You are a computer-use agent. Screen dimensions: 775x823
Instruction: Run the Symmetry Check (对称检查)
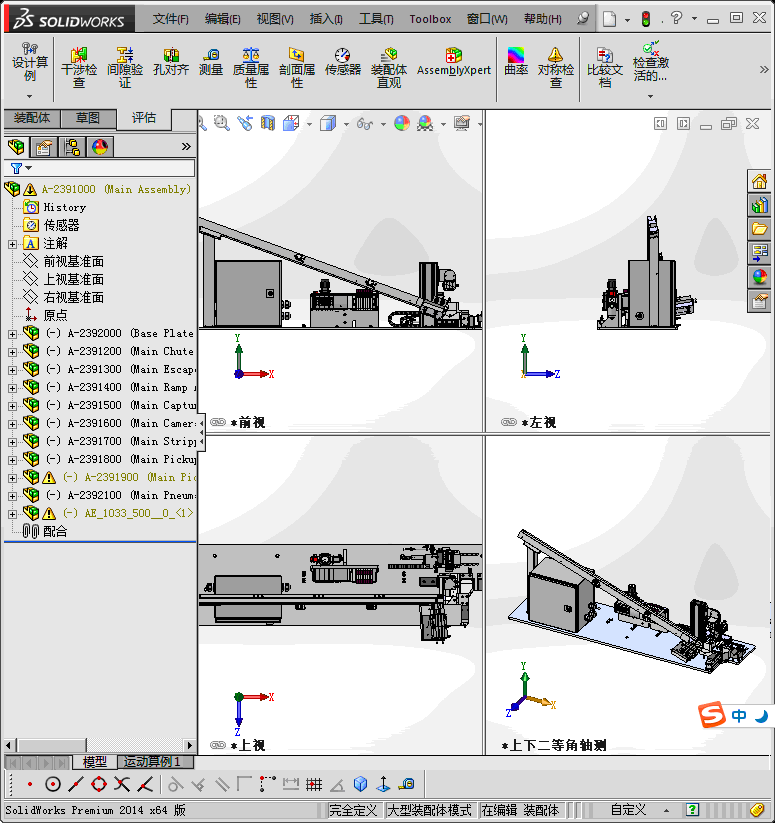556,68
